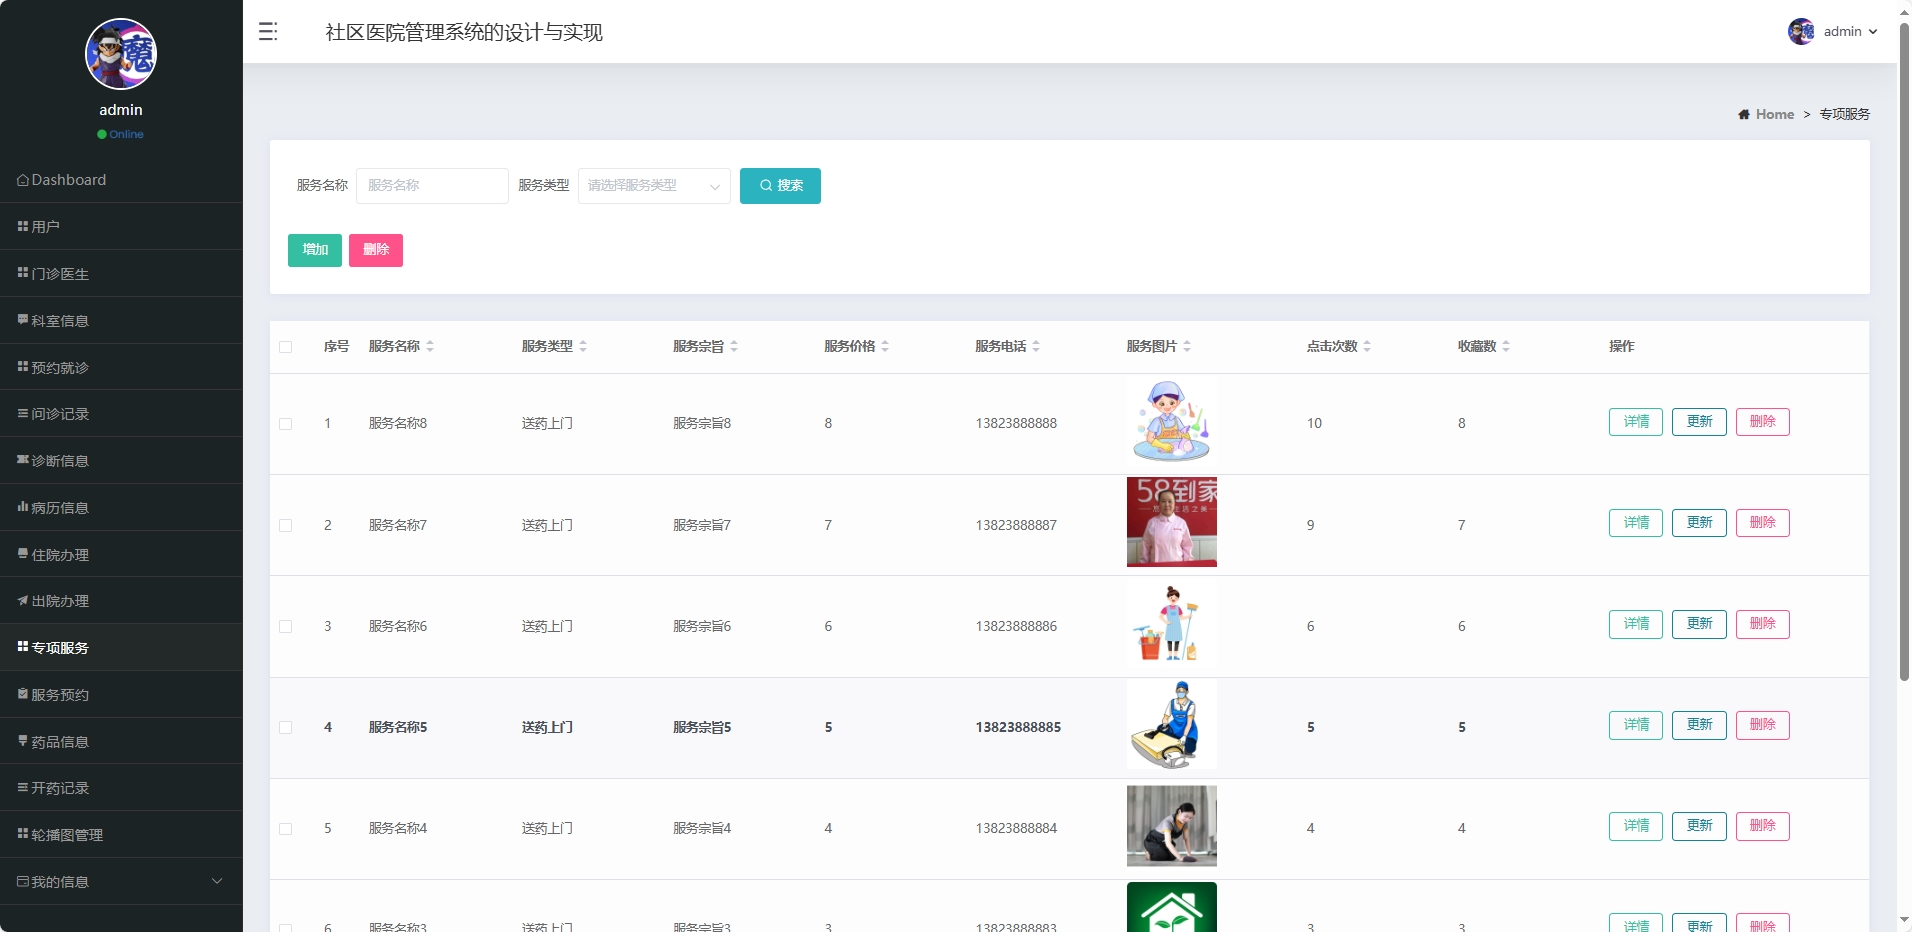
Task: Click the phone number 13823888886 cell
Action: click(x=1016, y=627)
